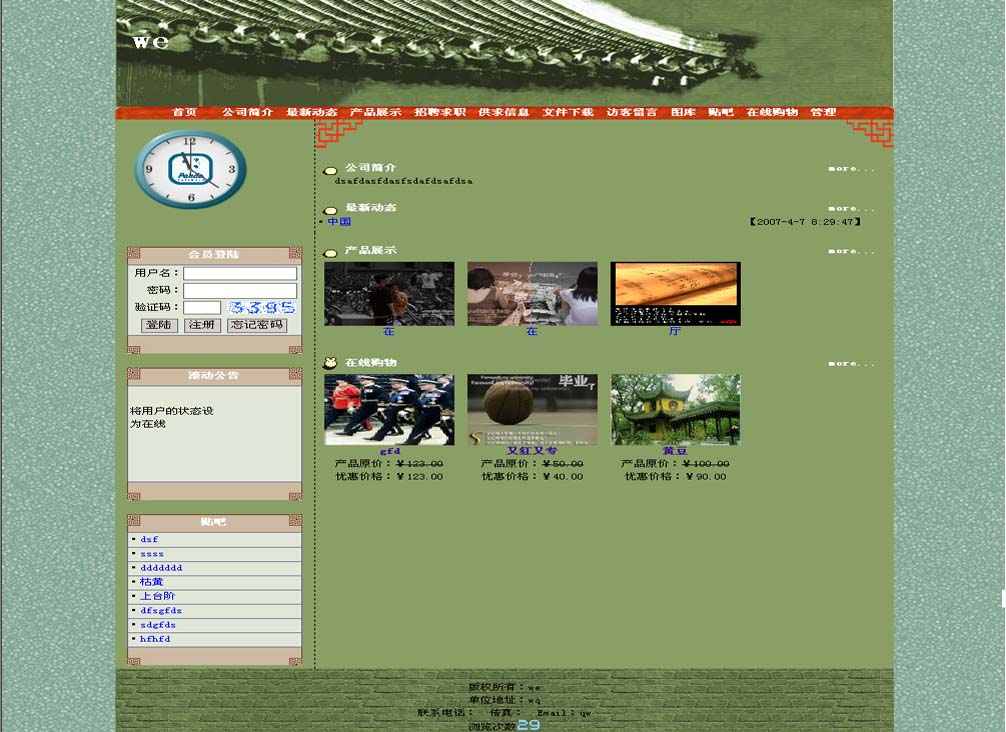Open the 中国 news link
Image resolution: width=1006 pixels, height=732 pixels.
pos(339,222)
